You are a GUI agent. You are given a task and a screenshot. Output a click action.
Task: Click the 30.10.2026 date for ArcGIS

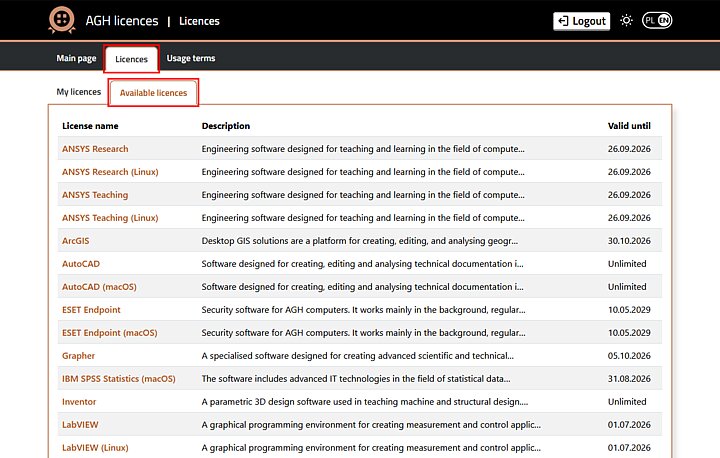pos(629,241)
